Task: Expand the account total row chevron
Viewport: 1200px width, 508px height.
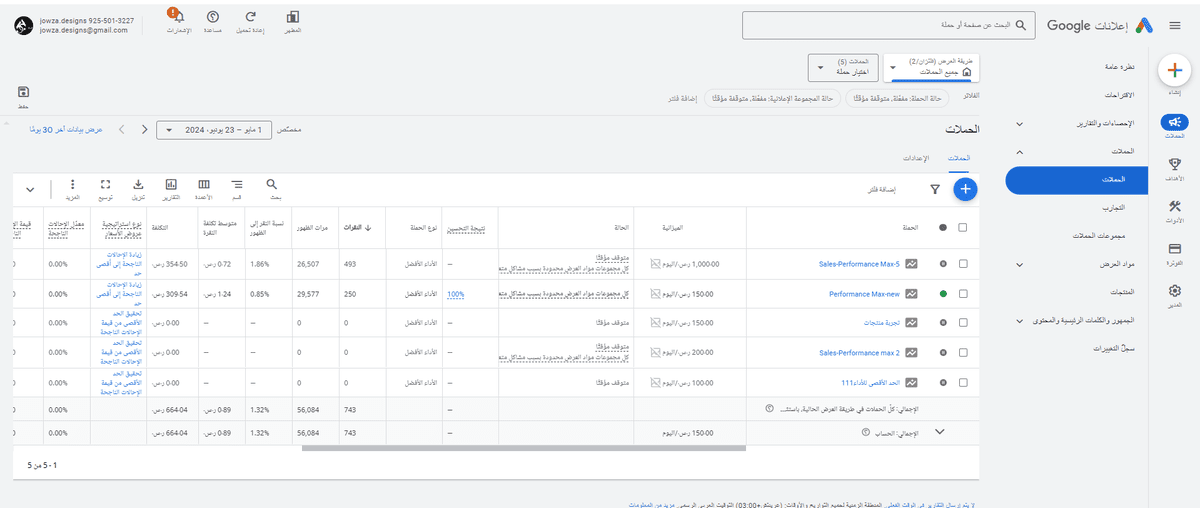Action: [x=939, y=432]
